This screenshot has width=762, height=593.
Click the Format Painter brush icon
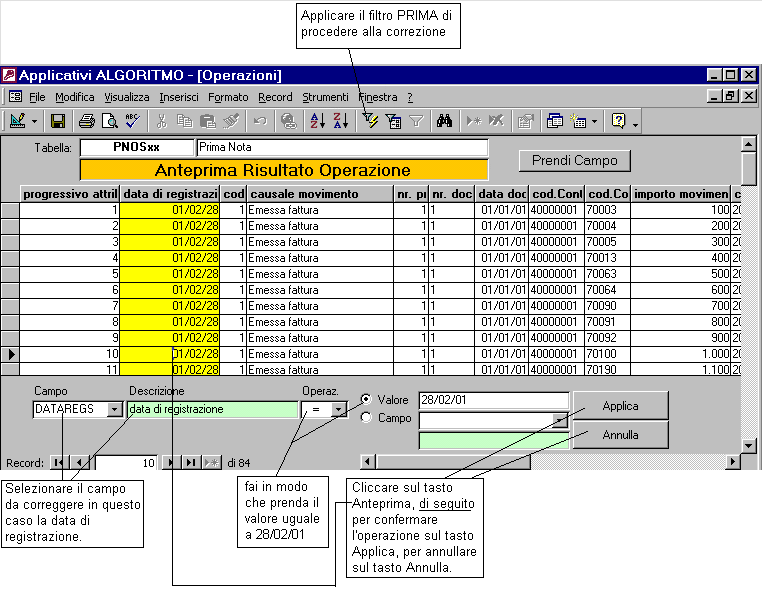pos(231,121)
